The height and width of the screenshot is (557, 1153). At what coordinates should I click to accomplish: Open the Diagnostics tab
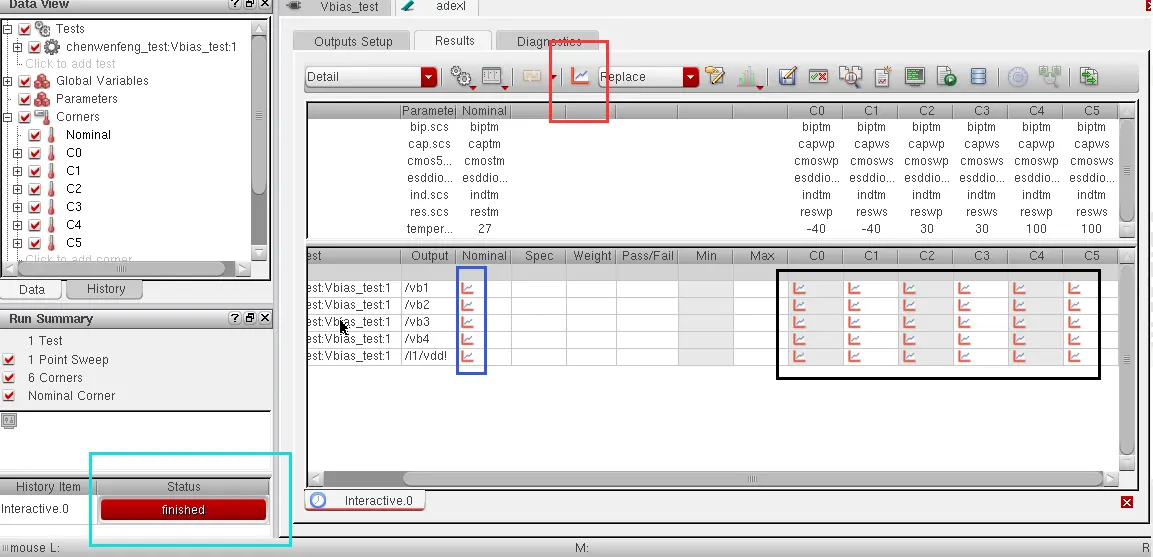[548, 41]
